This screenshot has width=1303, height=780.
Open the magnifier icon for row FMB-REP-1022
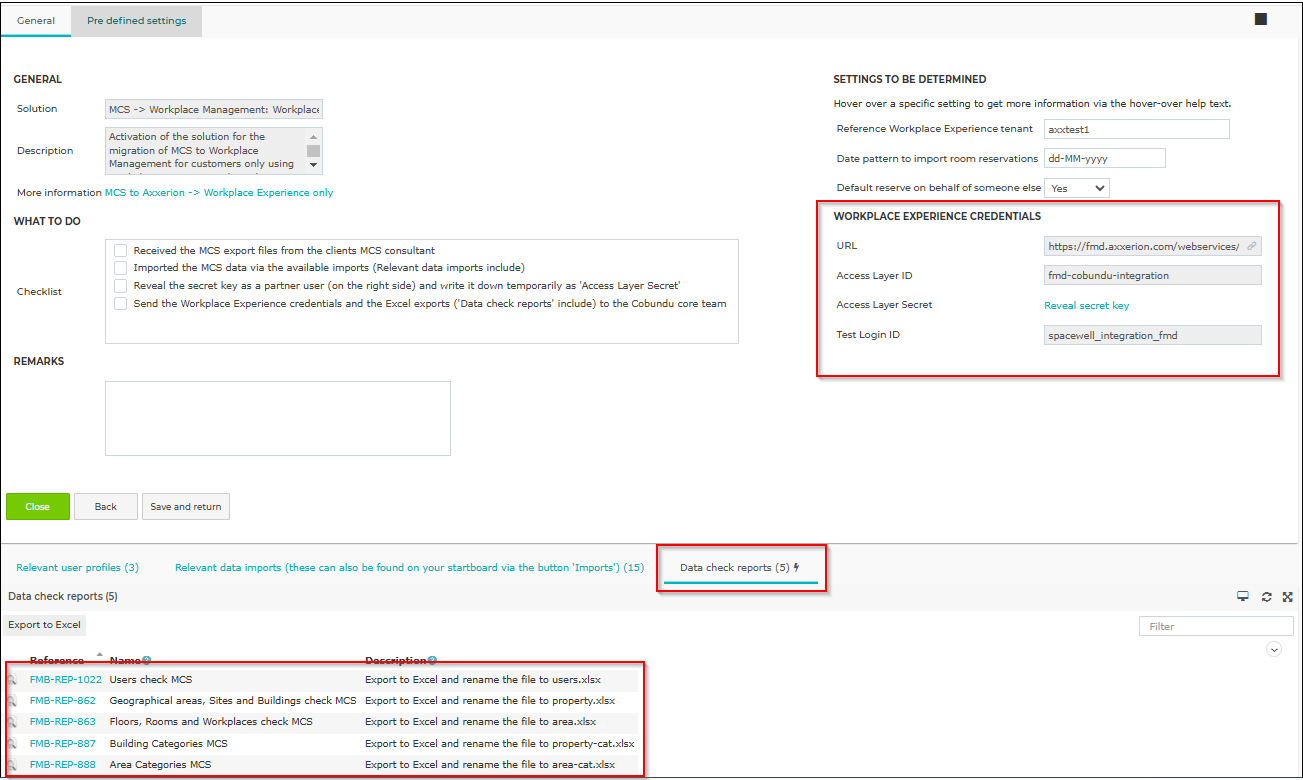[12, 680]
